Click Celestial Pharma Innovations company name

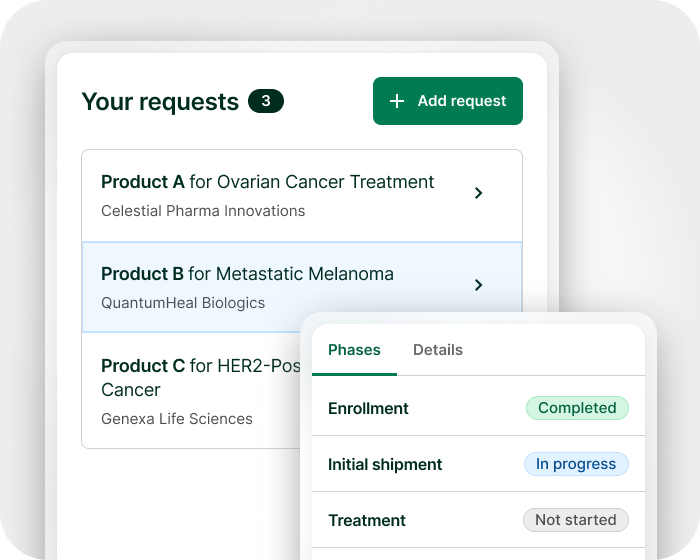(203, 211)
